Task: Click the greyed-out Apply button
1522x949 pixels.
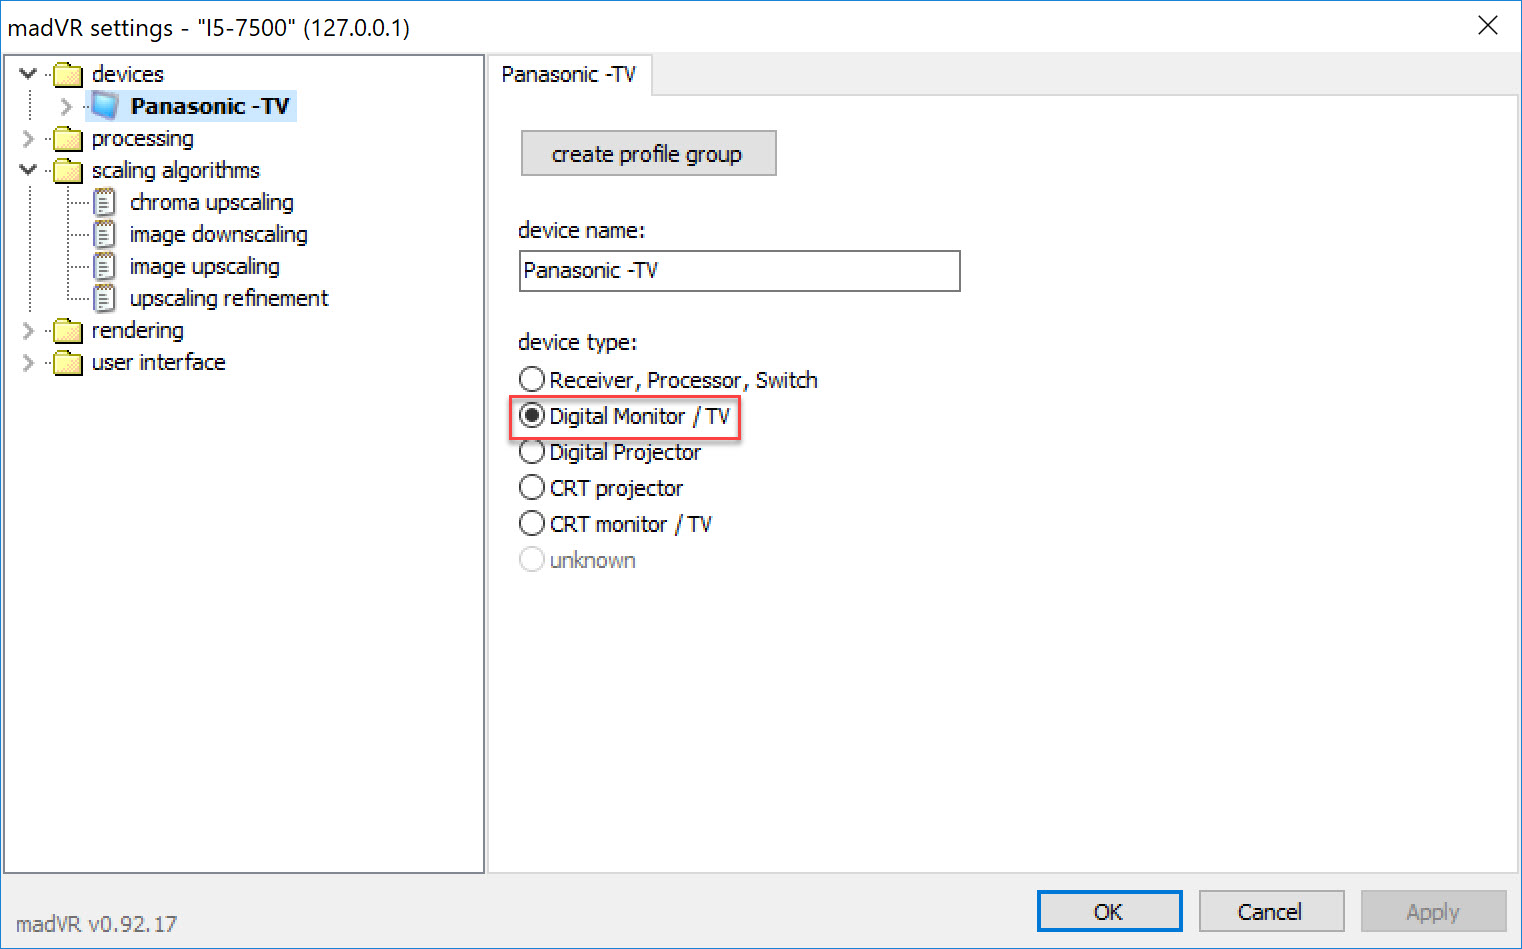Action: coord(1433,912)
